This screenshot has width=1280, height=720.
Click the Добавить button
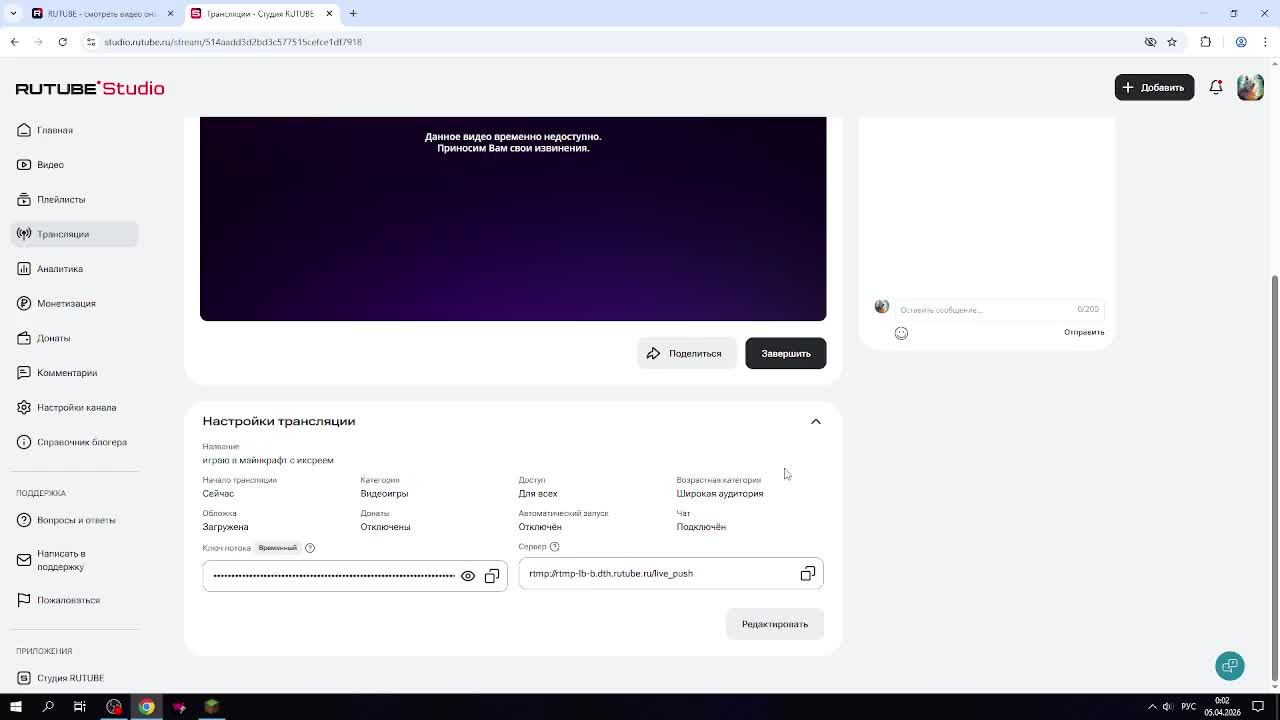click(x=1154, y=87)
